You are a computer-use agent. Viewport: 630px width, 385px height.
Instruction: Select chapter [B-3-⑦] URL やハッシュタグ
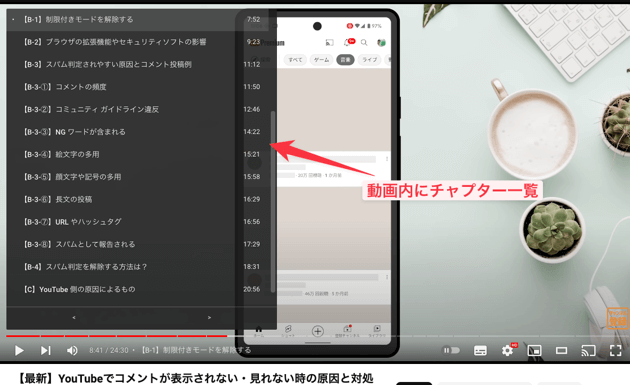click(137, 222)
